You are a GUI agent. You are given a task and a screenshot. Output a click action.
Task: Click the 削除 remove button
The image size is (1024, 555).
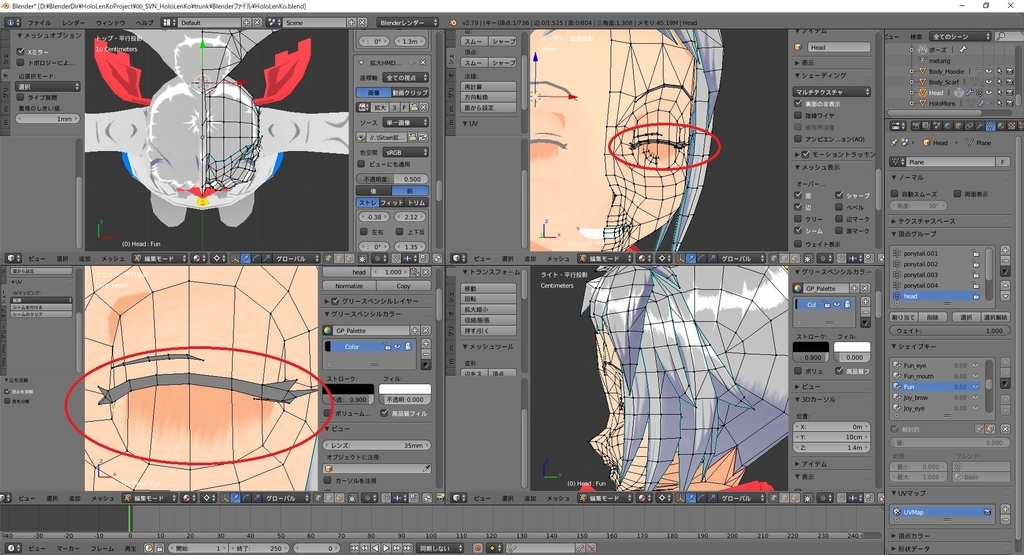click(933, 317)
